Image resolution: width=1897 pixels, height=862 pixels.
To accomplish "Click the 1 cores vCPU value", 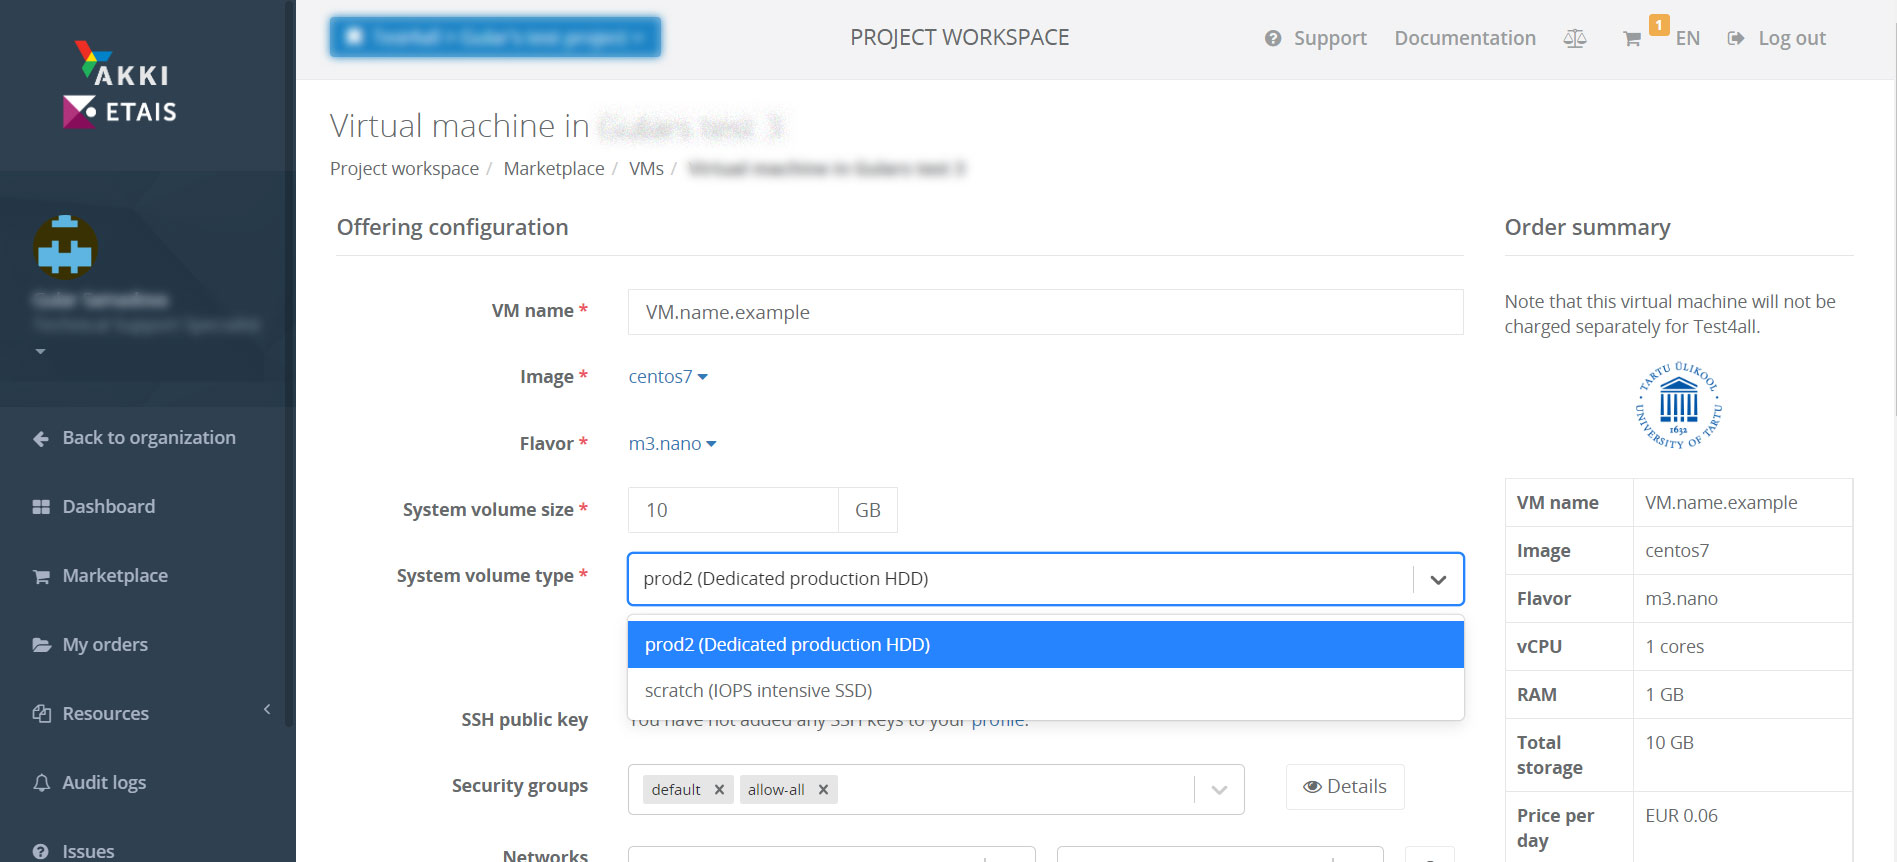I will click(x=1674, y=647).
